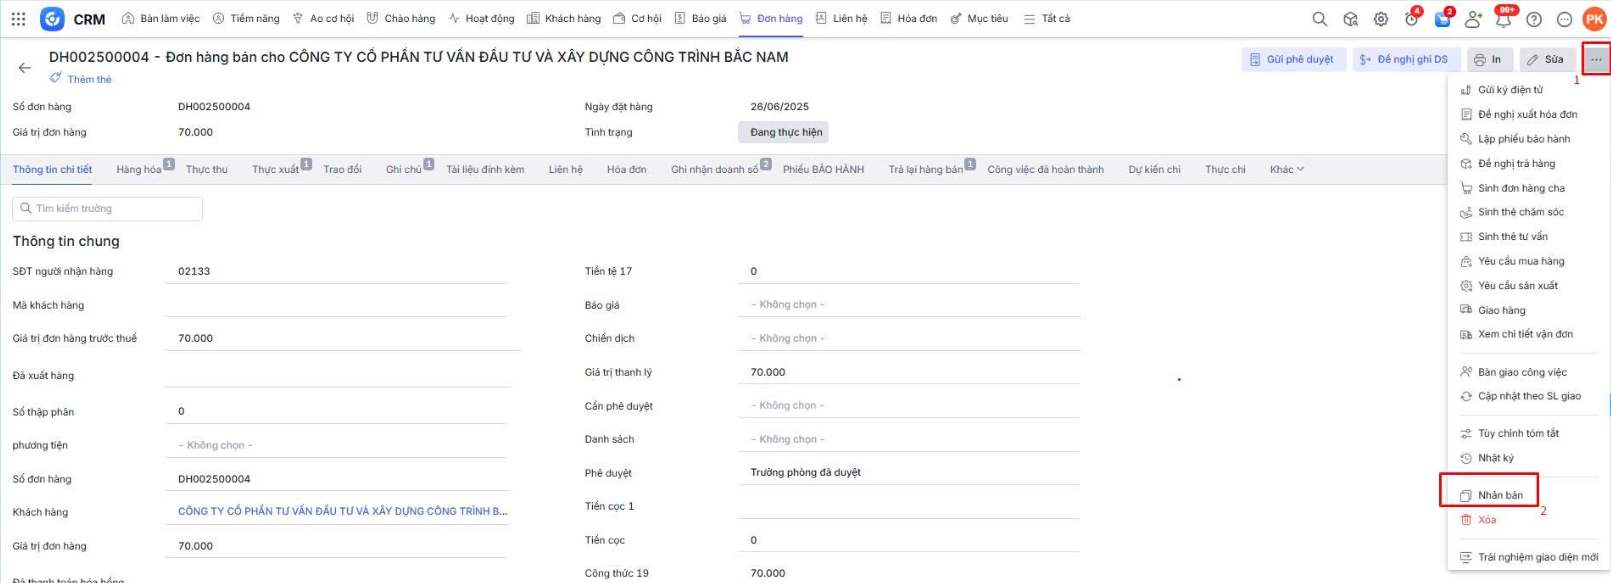Open the phương tiện dropdown
1611x583 pixels.
(336, 445)
